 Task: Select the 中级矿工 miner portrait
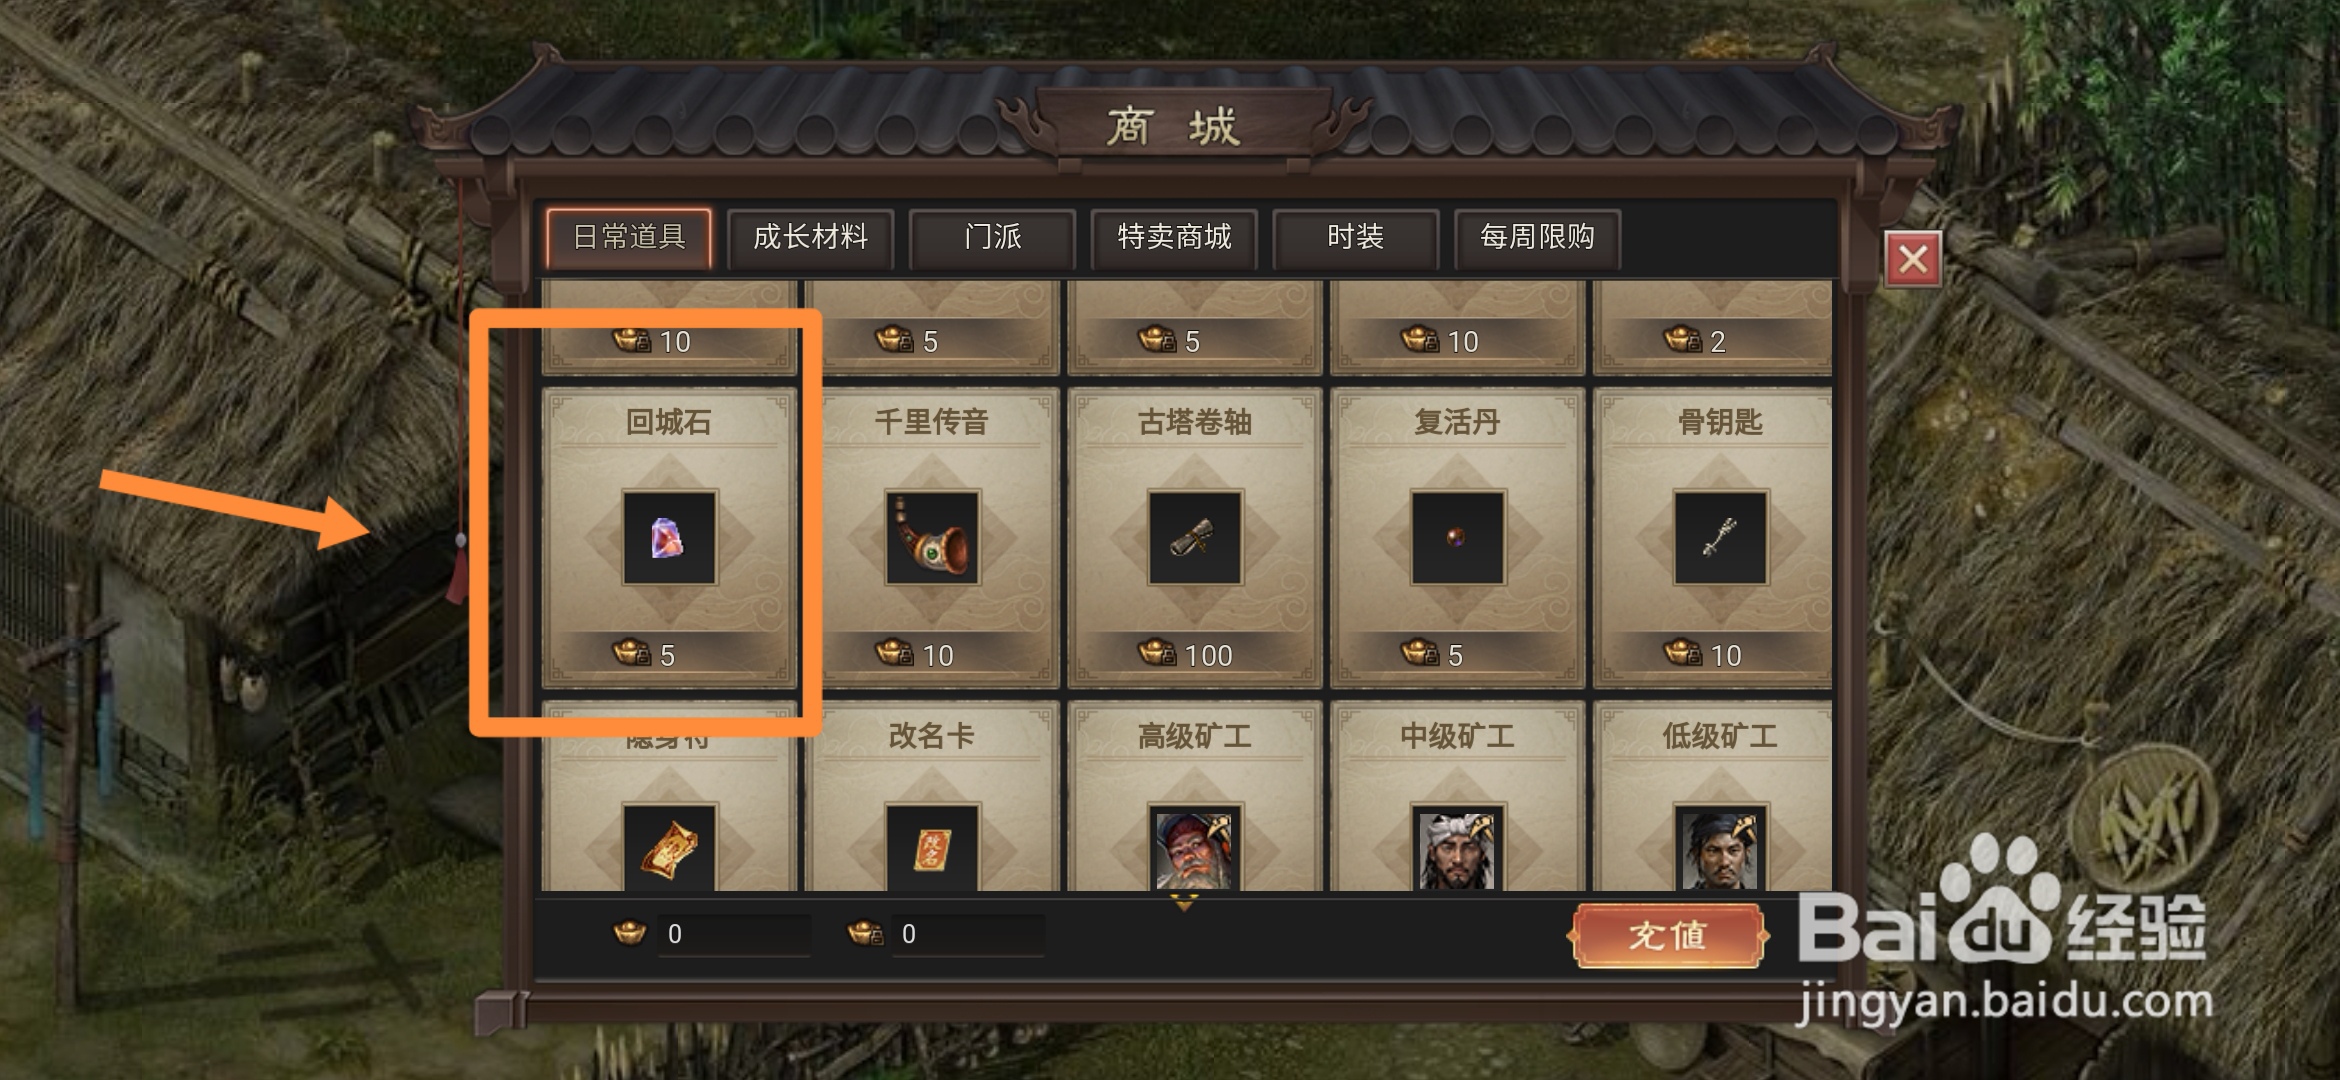(x=1457, y=847)
